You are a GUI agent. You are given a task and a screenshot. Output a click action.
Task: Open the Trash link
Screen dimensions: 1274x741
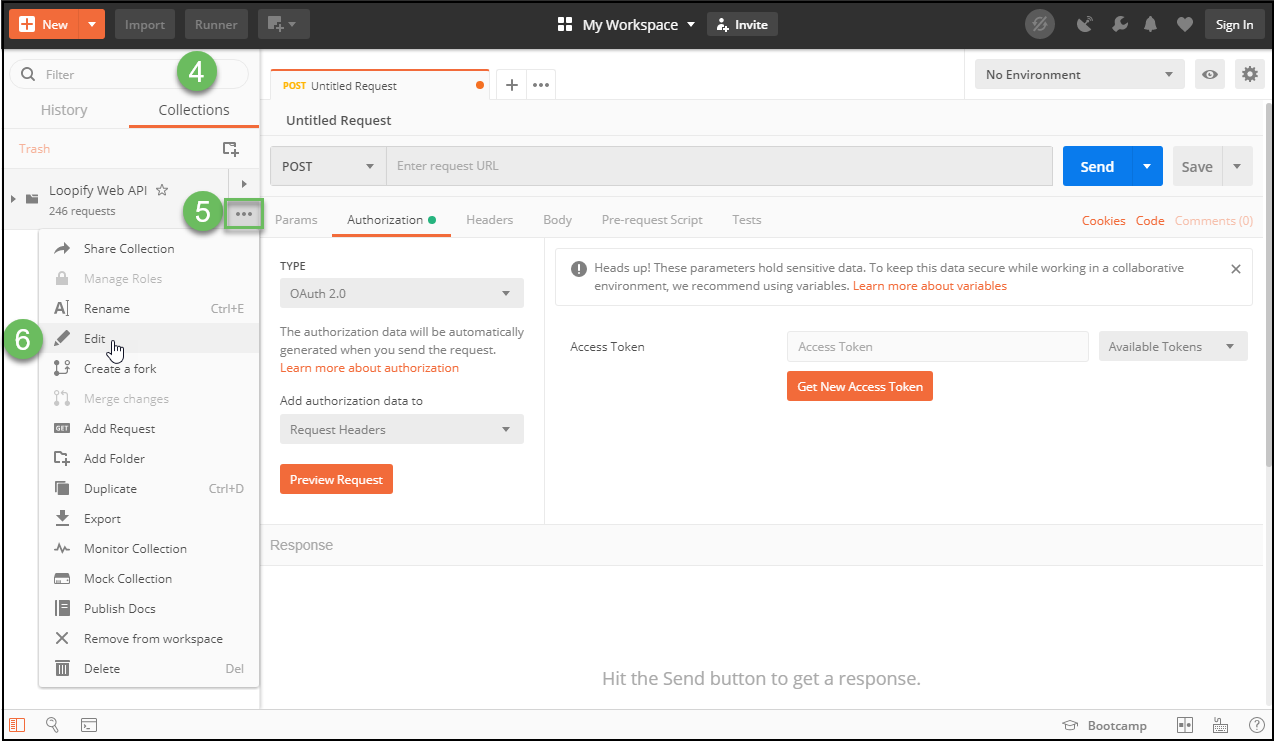[x=34, y=148]
